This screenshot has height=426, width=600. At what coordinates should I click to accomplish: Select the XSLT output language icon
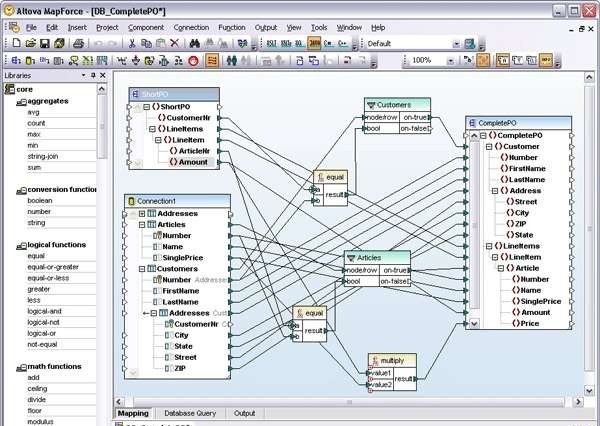click(x=271, y=44)
